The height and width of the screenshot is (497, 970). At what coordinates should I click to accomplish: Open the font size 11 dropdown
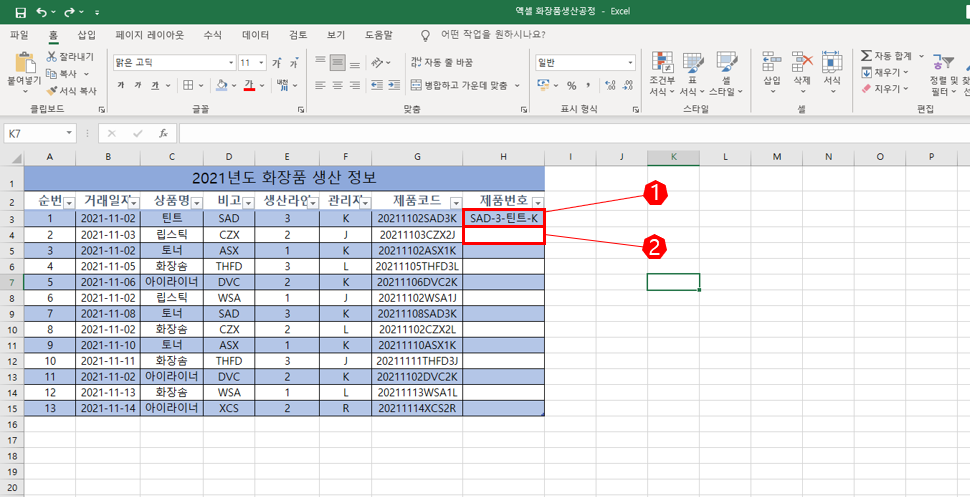(262, 63)
